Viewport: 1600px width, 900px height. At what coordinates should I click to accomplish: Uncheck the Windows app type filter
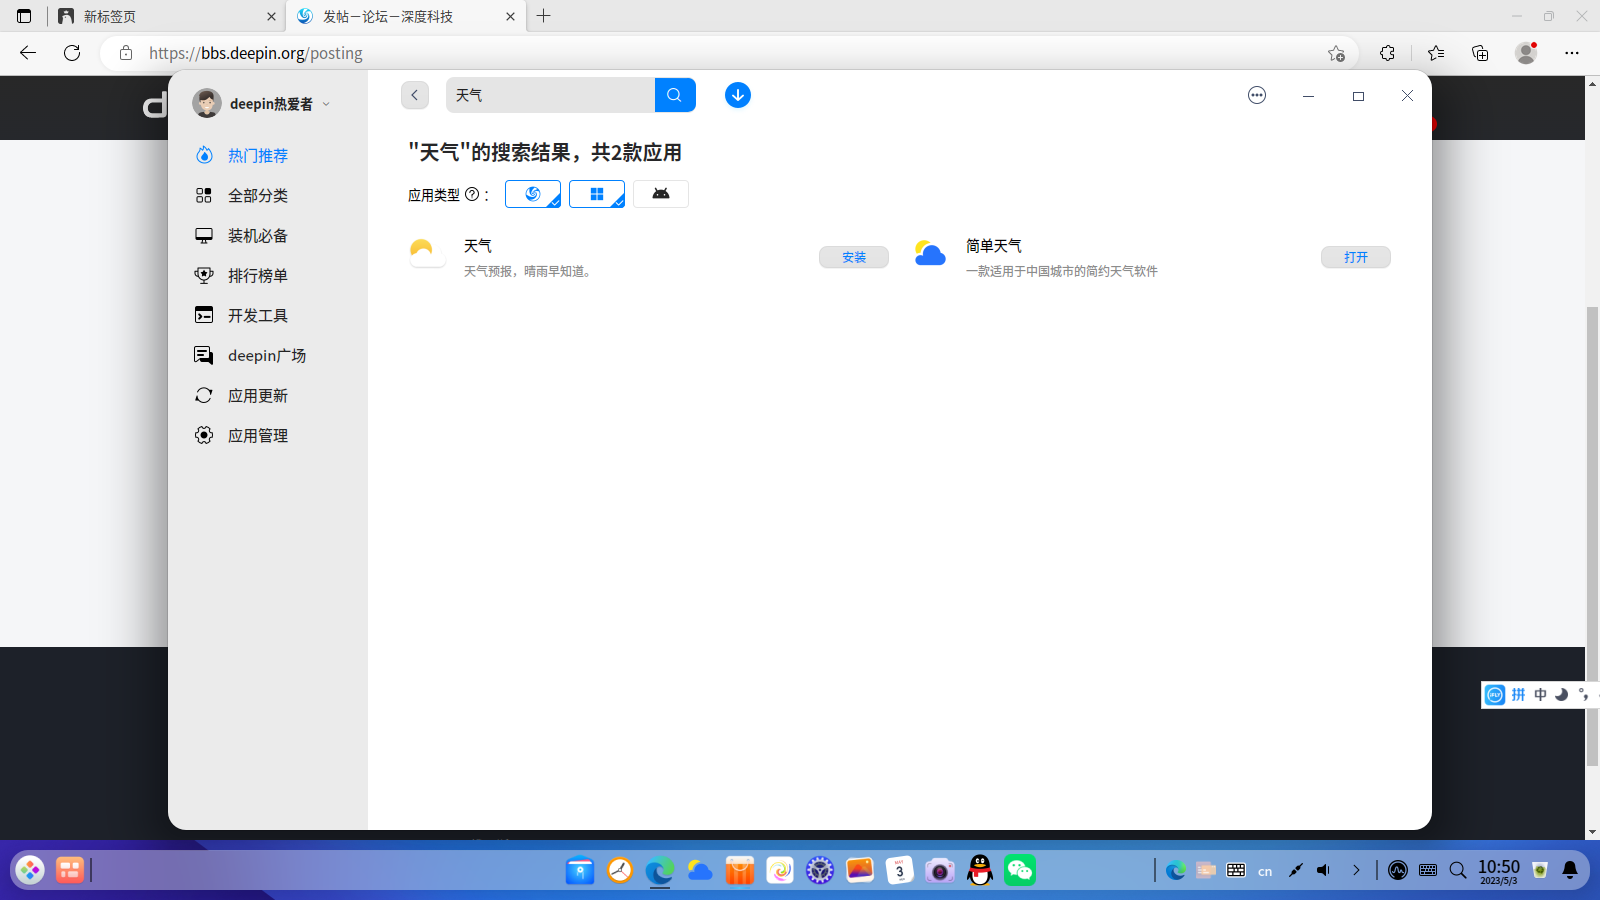tap(597, 194)
